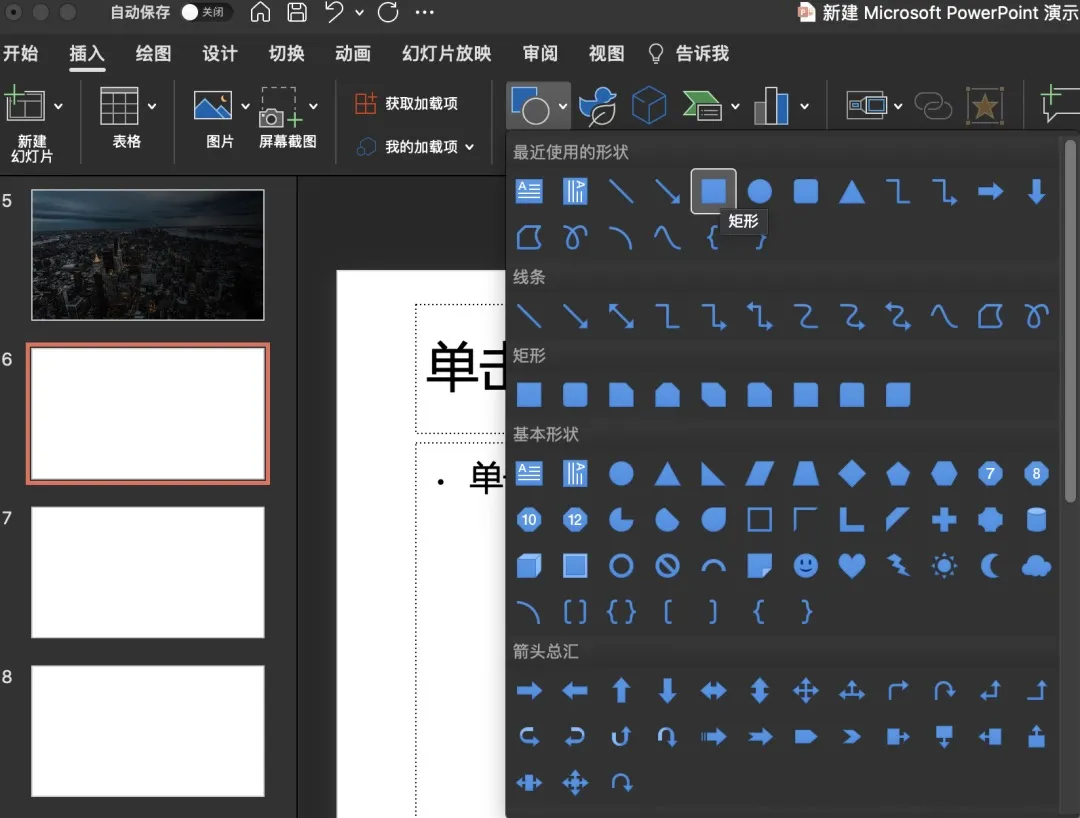Select the cylinder basic shape
The image size is (1080, 818).
(x=1036, y=519)
